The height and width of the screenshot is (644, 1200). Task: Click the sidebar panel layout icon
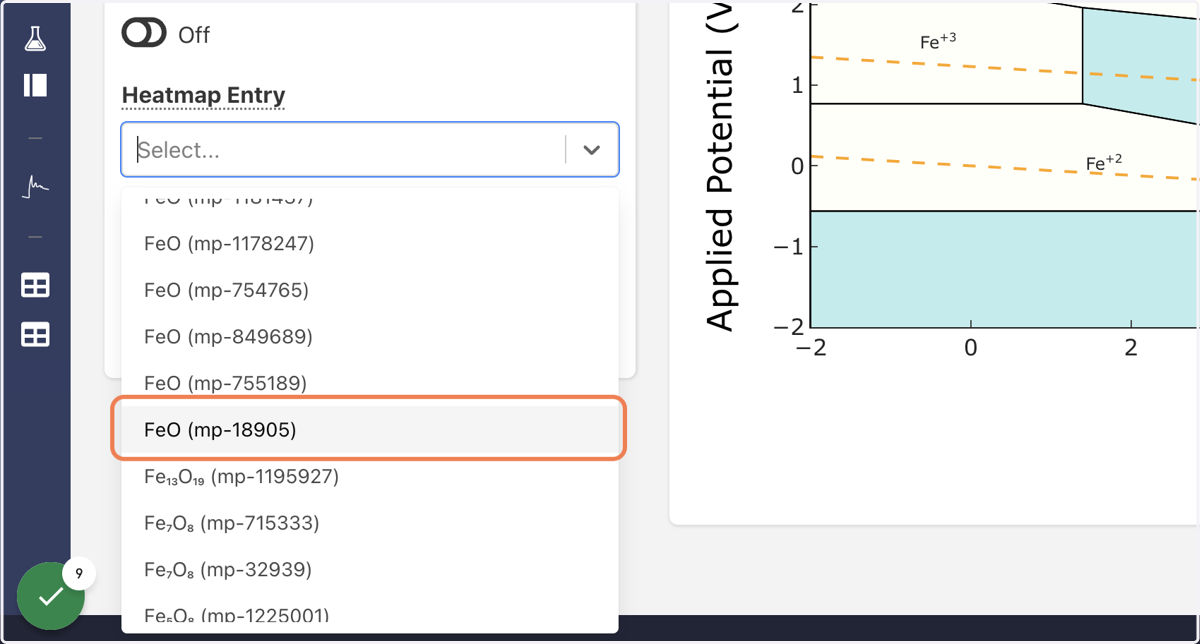tap(35, 85)
